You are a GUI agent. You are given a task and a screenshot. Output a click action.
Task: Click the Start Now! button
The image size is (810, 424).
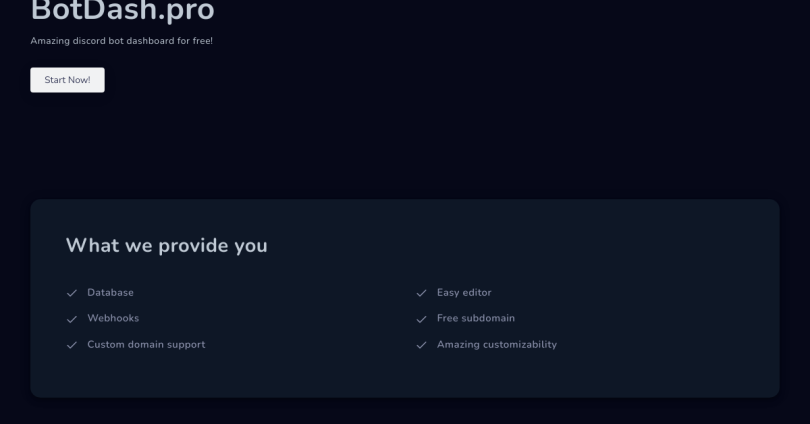pyautogui.click(x=67, y=80)
